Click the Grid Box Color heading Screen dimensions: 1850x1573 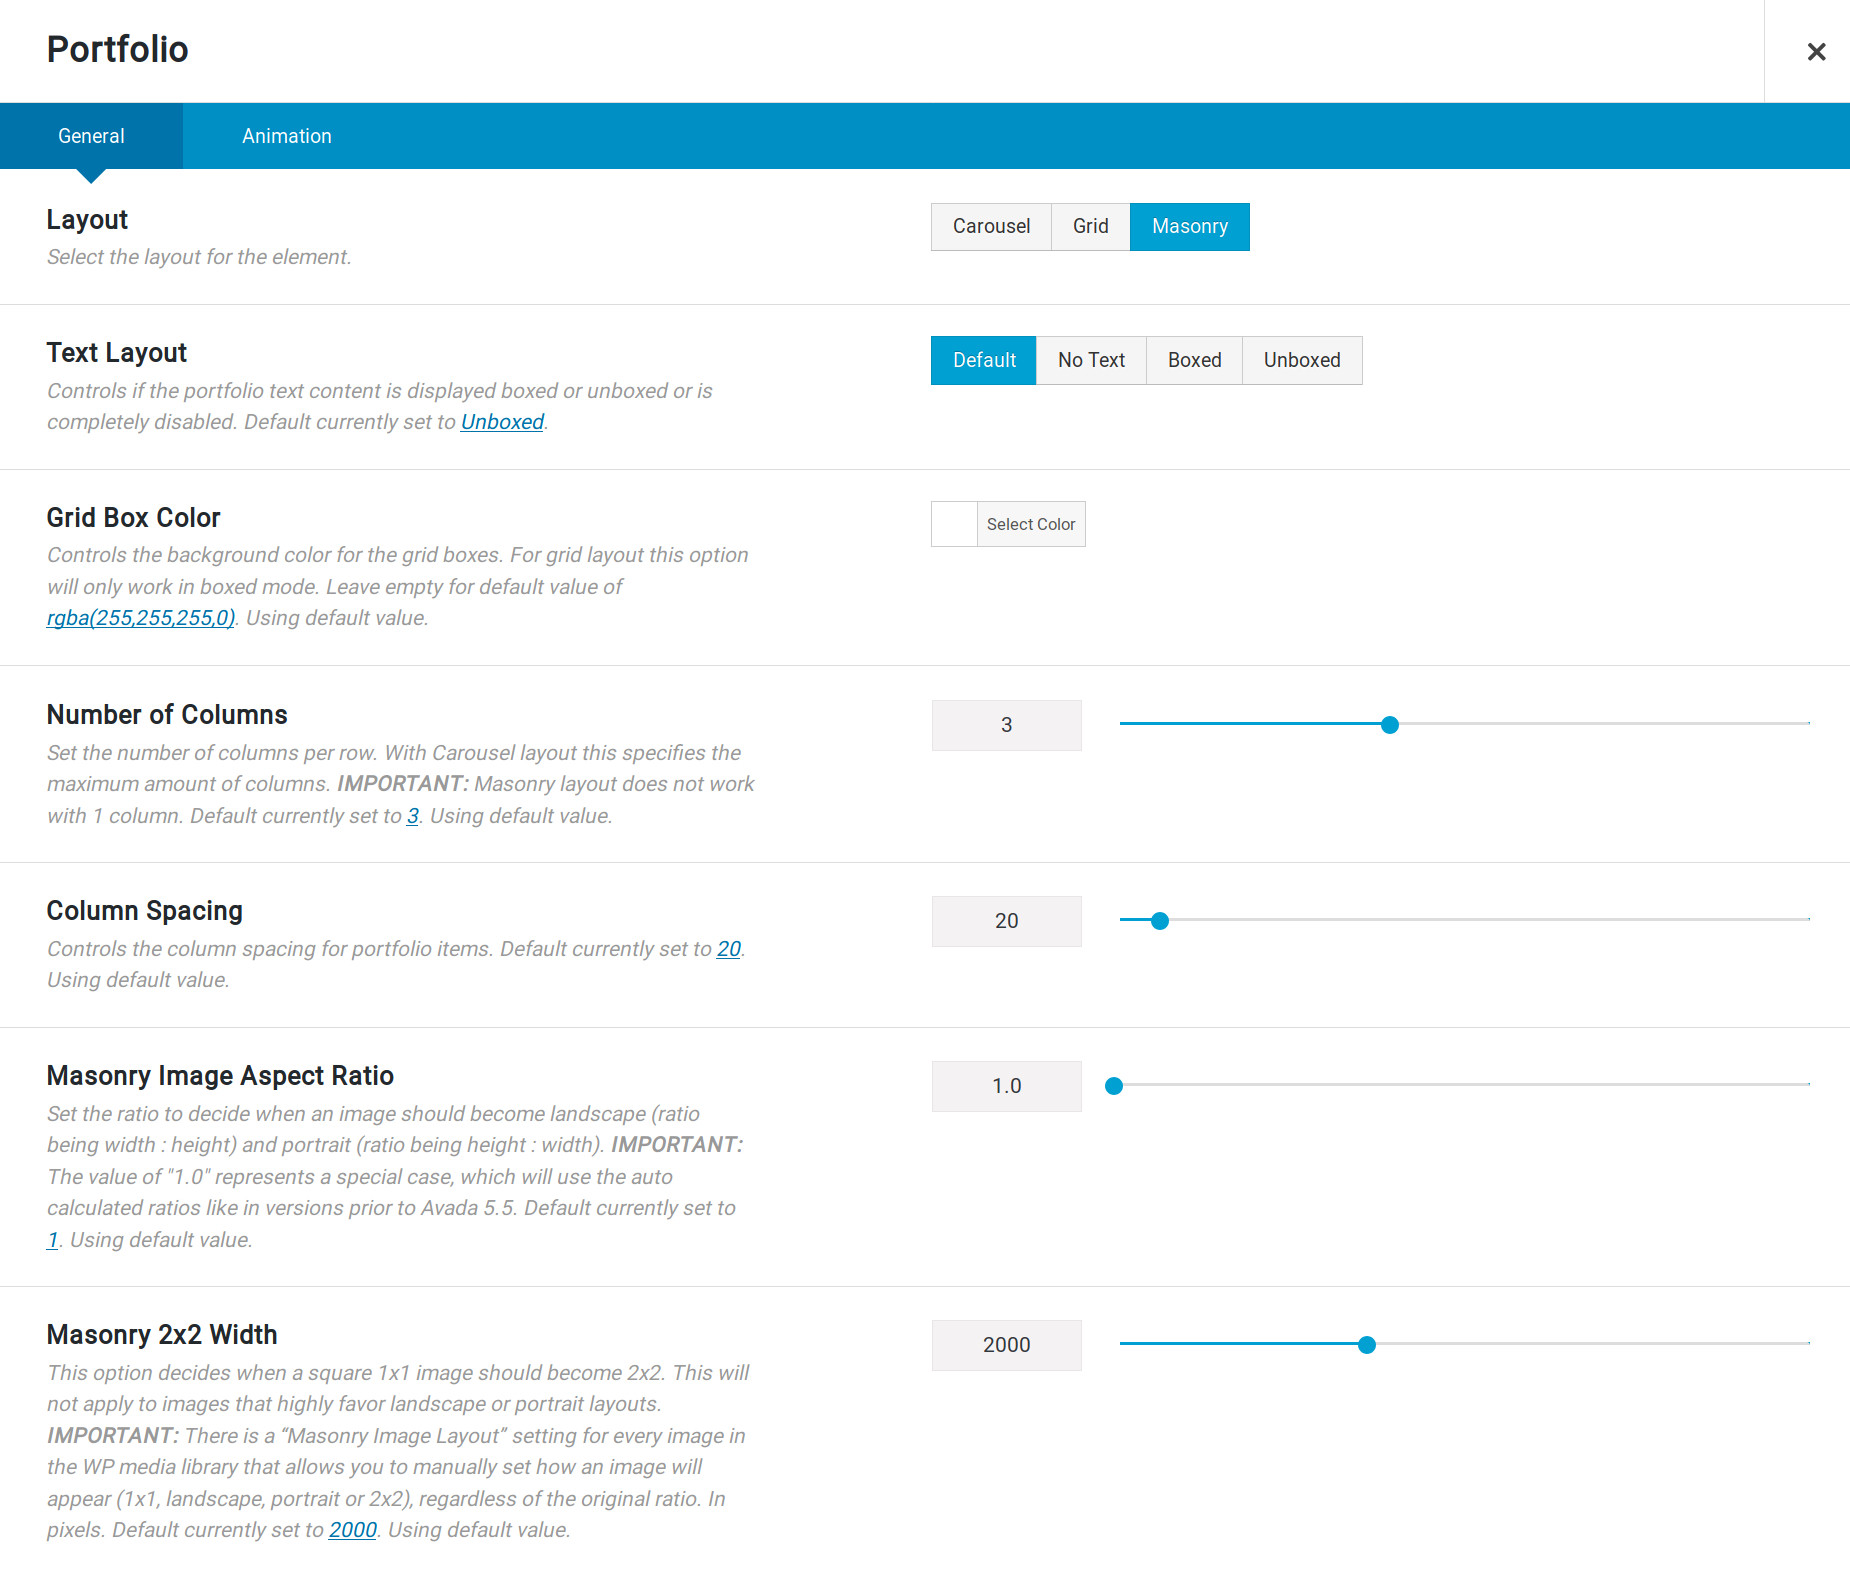133,518
